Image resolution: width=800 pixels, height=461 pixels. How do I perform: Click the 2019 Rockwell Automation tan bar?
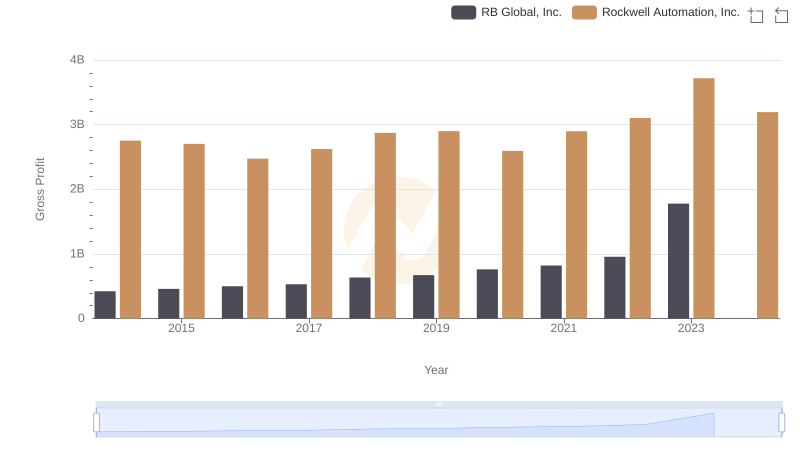point(449,225)
